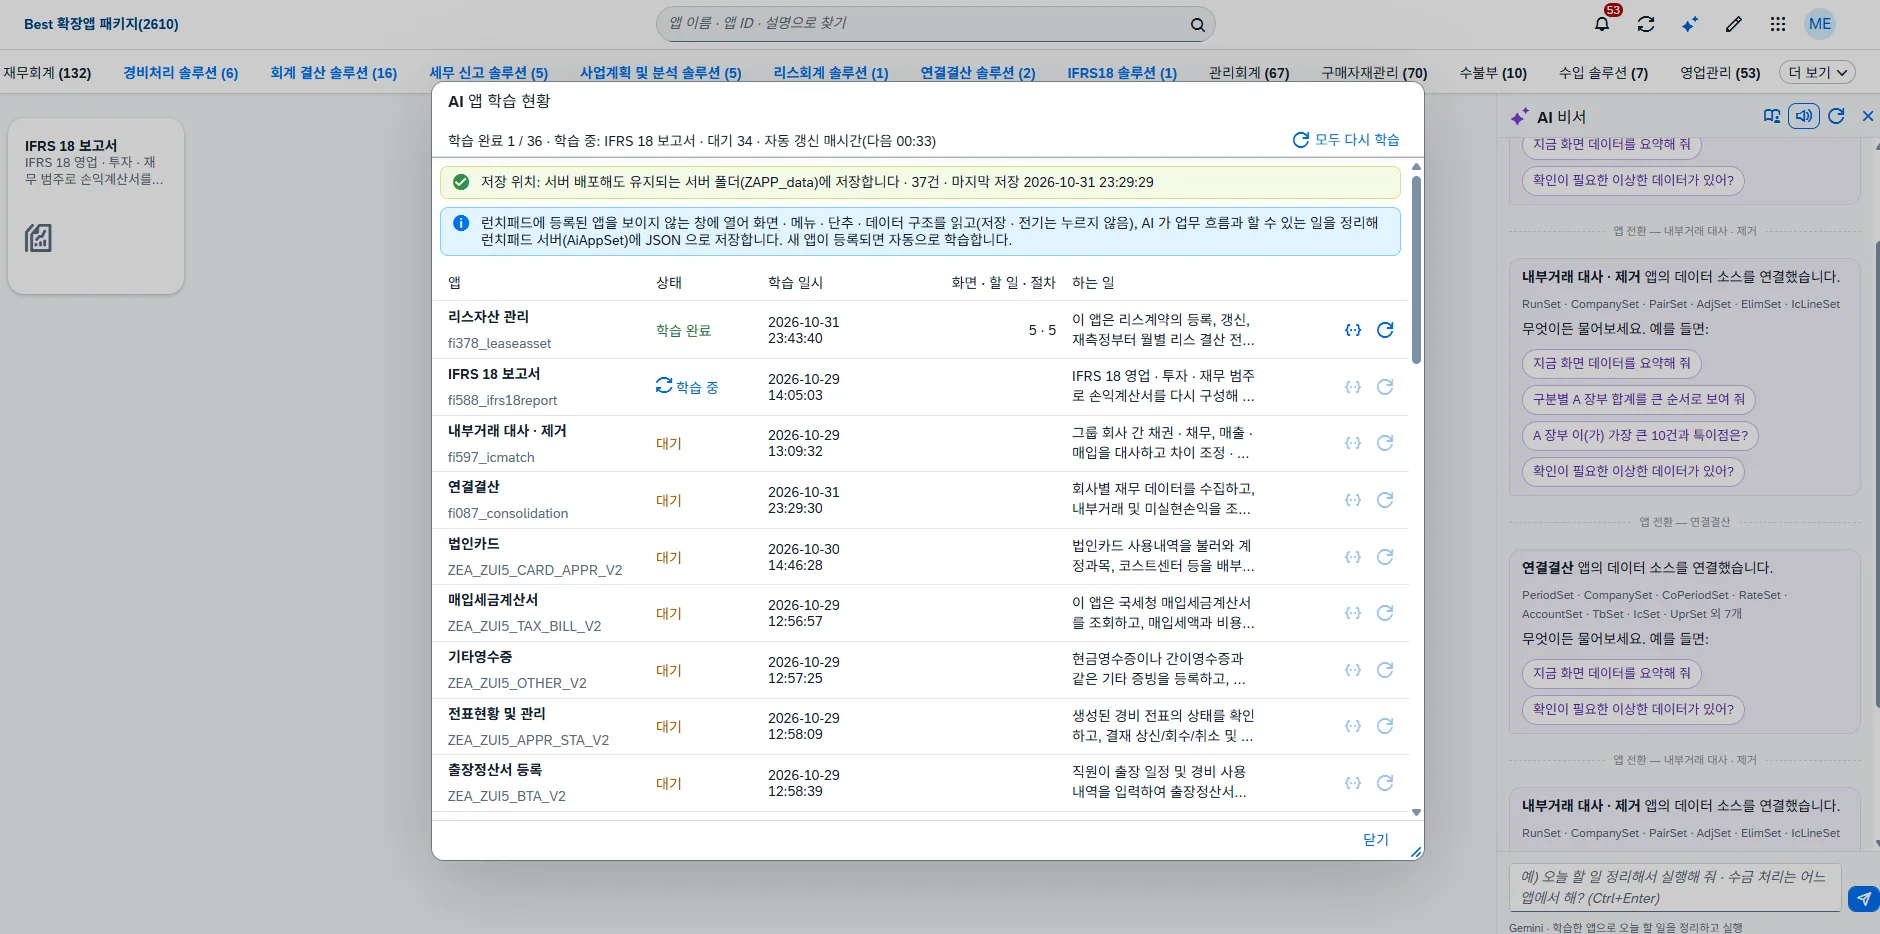Open the ME user avatar
The height and width of the screenshot is (934, 1880).
click(1820, 24)
